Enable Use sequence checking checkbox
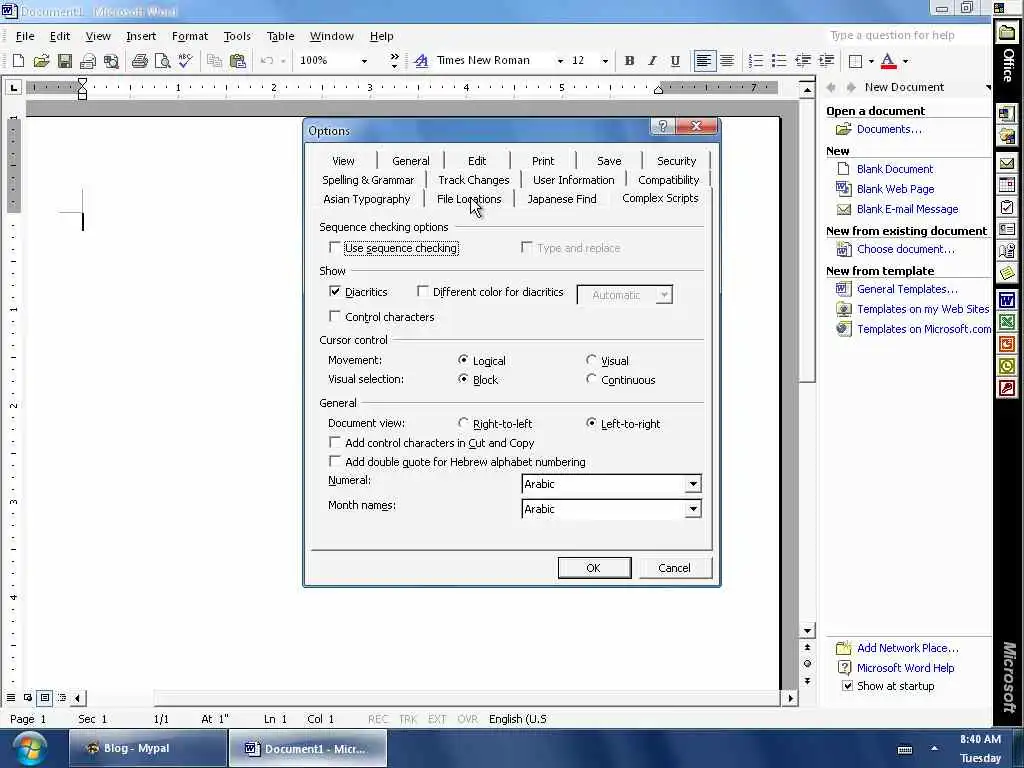Image resolution: width=1024 pixels, height=768 pixels. pyautogui.click(x=335, y=248)
